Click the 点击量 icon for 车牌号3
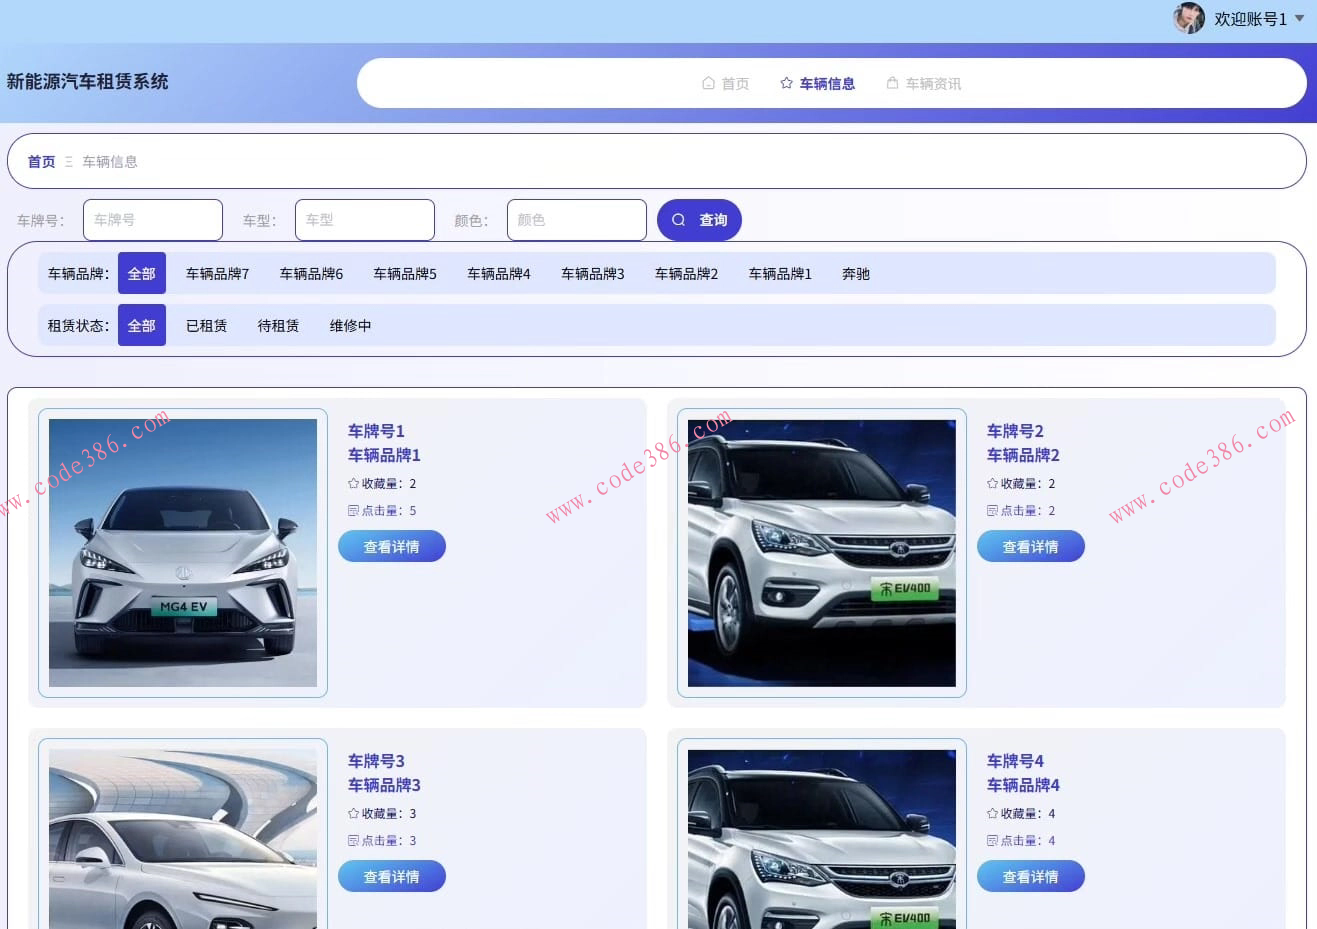Screen dimensions: 1317x929 click(x=353, y=840)
